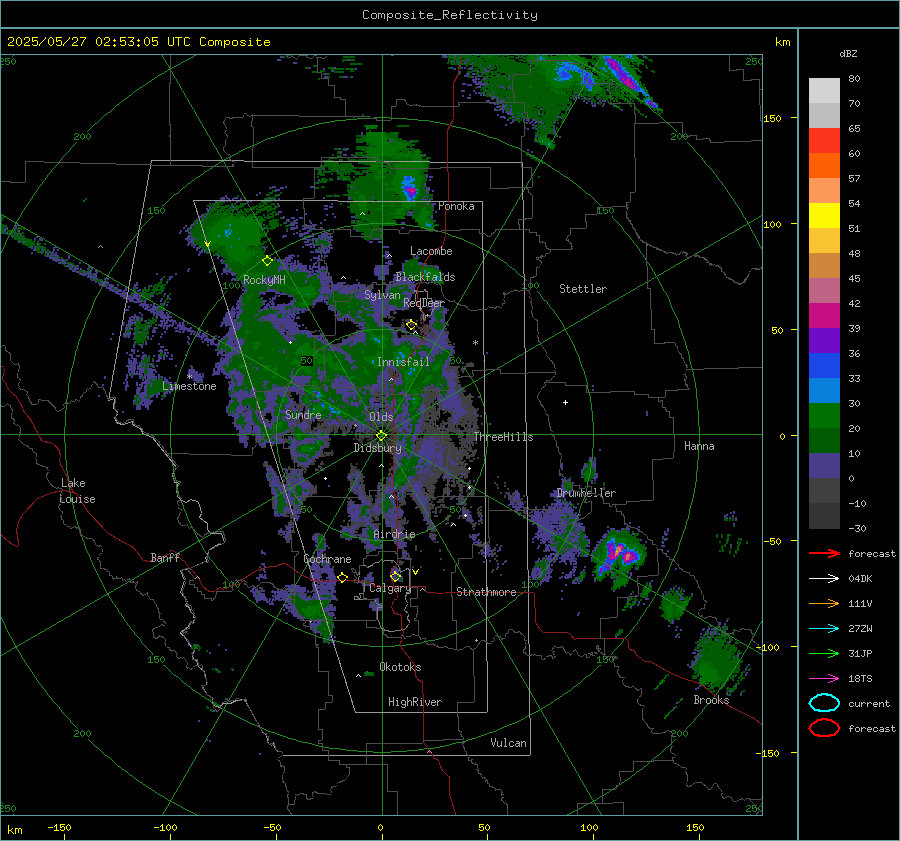Click the red 'forecast' ellipse legend icon

click(824, 728)
